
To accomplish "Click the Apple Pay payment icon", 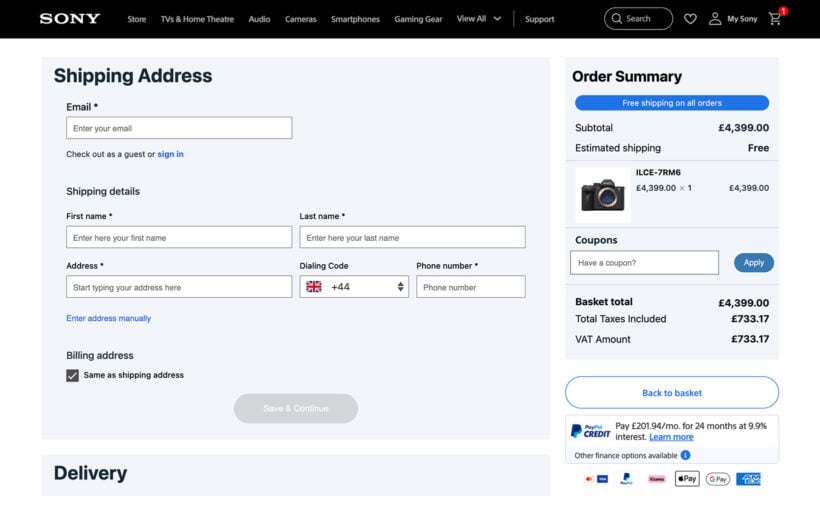I will point(687,478).
